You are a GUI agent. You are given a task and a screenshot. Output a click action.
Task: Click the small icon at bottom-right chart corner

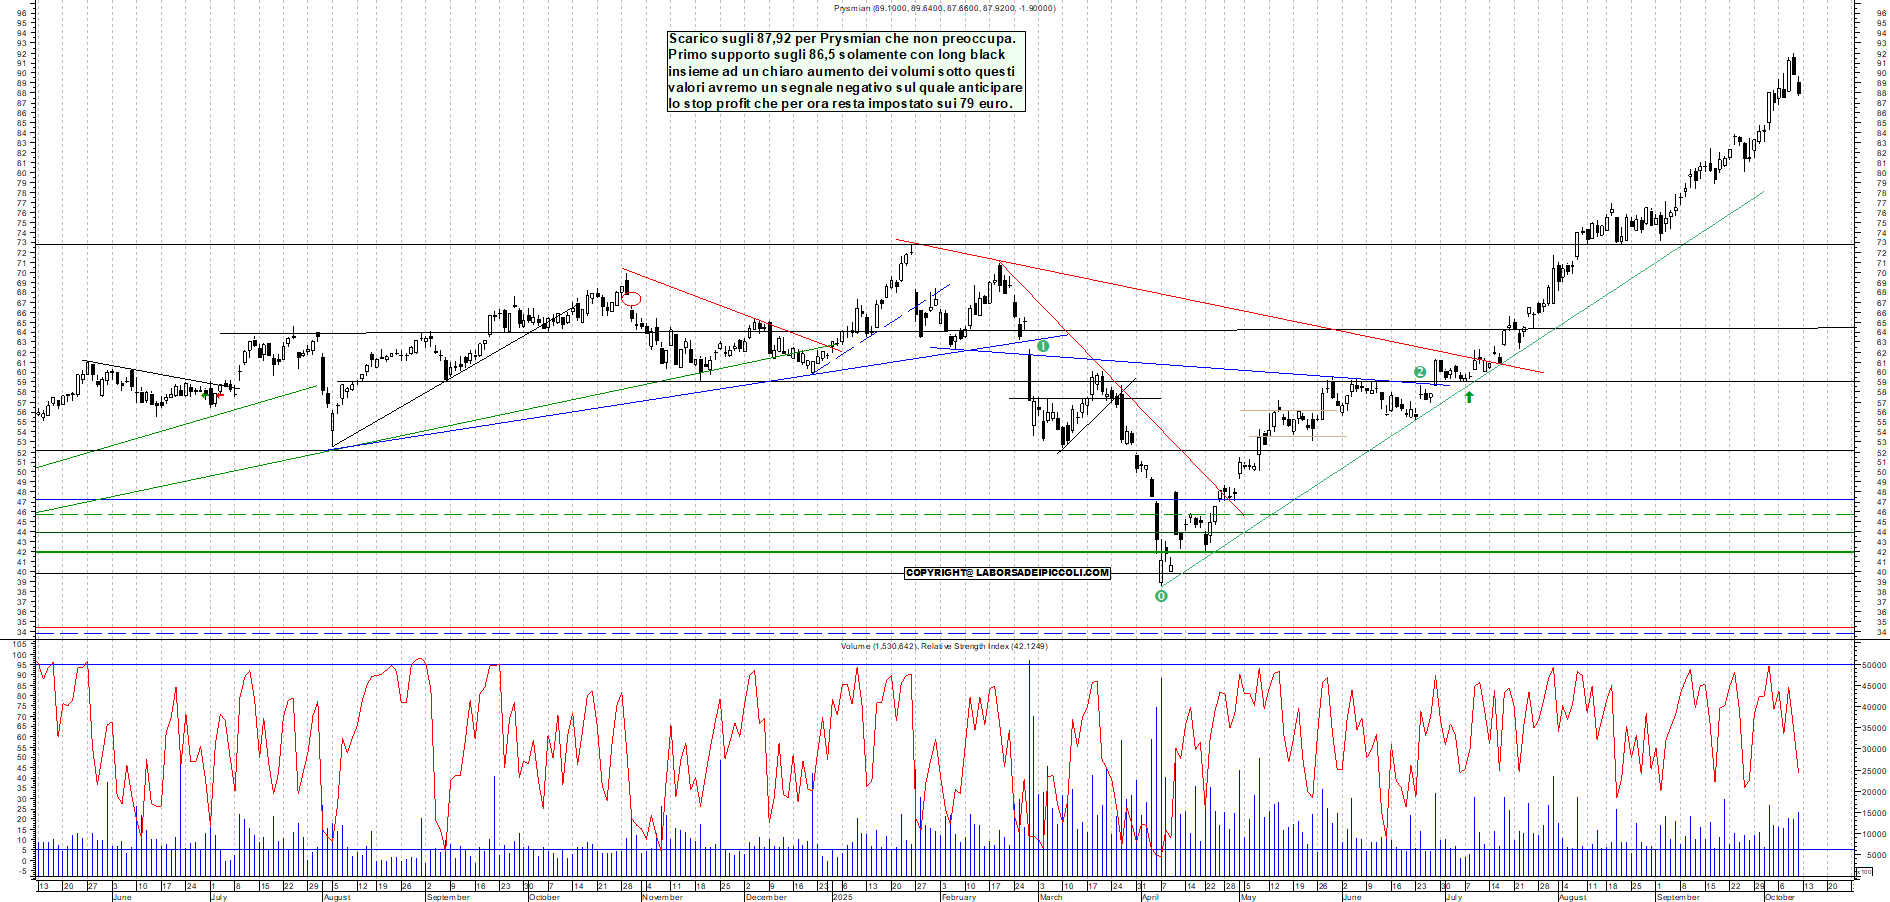1866,871
